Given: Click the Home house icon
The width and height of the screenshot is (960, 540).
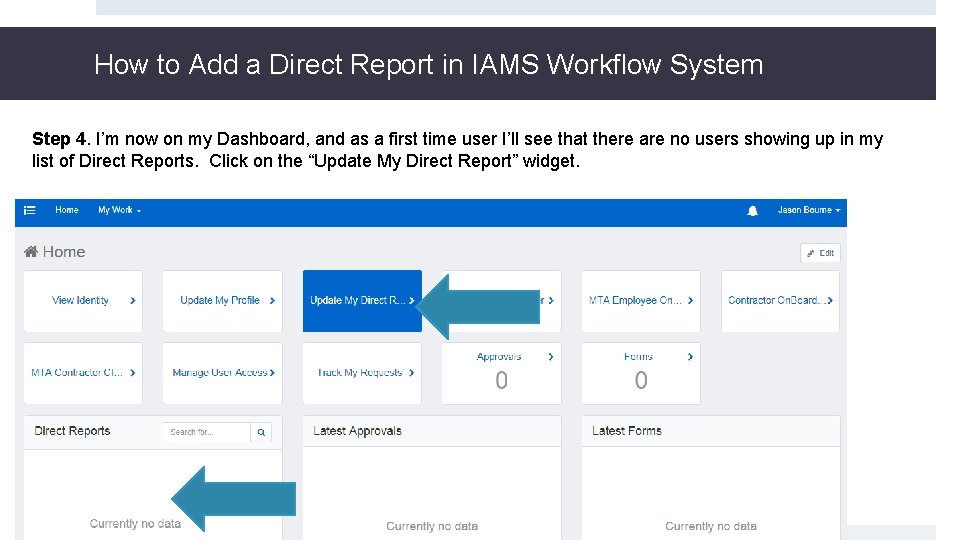Looking at the screenshot, I should [31, 252].
